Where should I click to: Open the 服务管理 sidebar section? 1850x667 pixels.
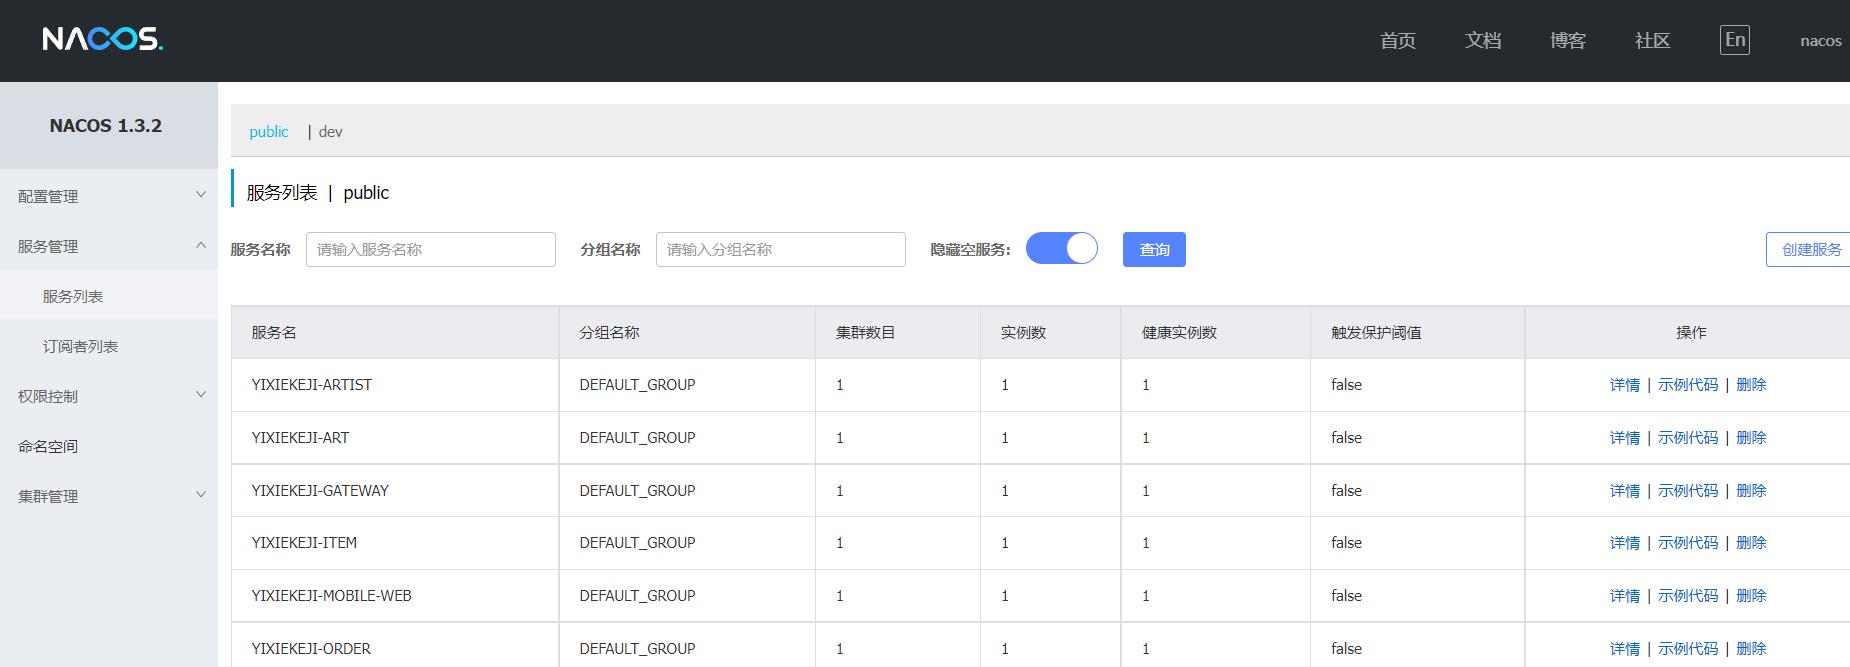[48, 246]
